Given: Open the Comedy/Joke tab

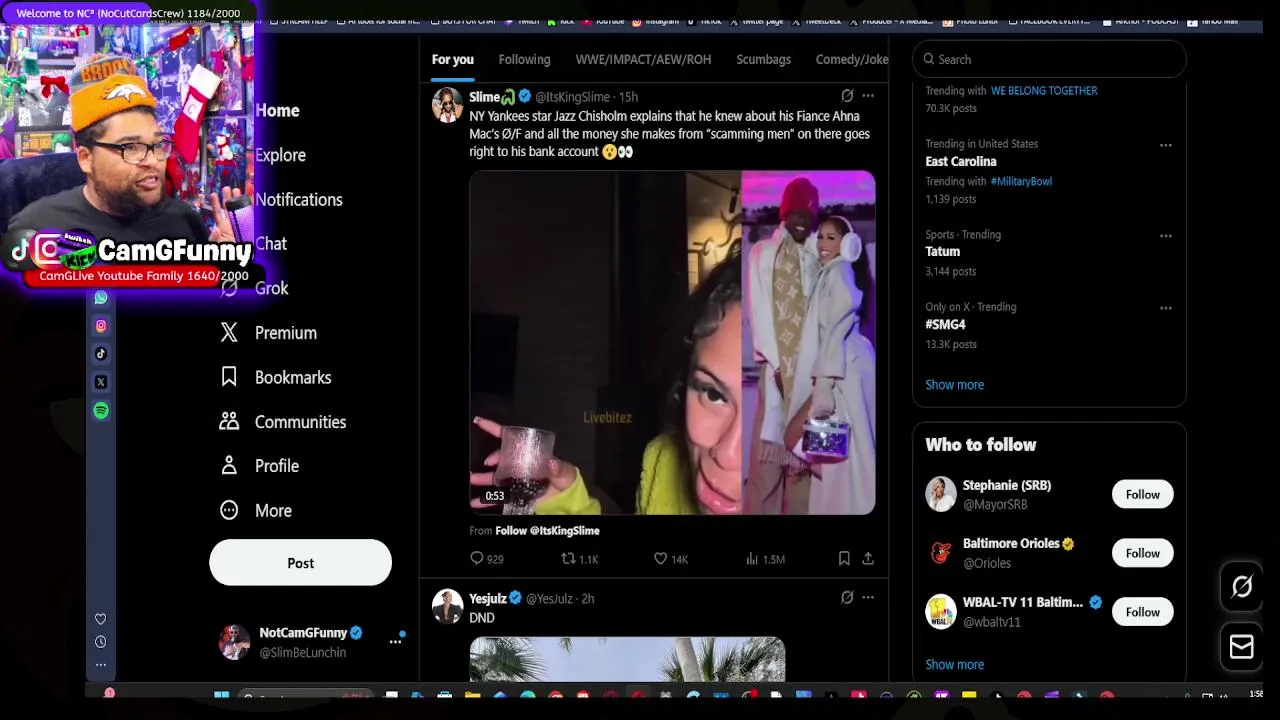Looking at the screenshot, I should pyautogui.click(x=852, y=59).
